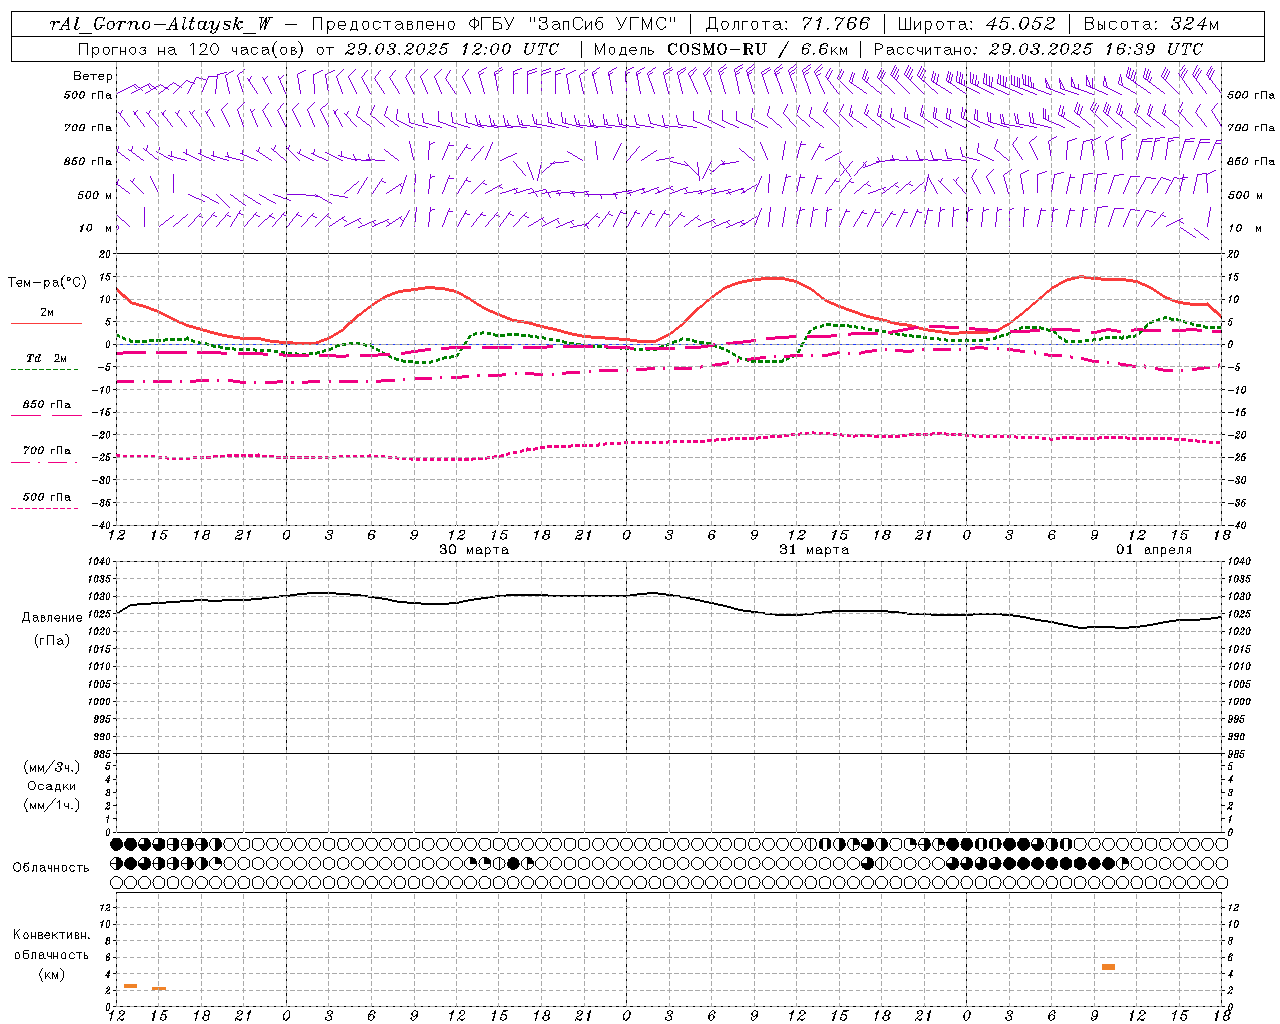This screenshot has height=1024, width=1280.
Task: Click the Широта: 45.052 value
Action: (977, 24)
